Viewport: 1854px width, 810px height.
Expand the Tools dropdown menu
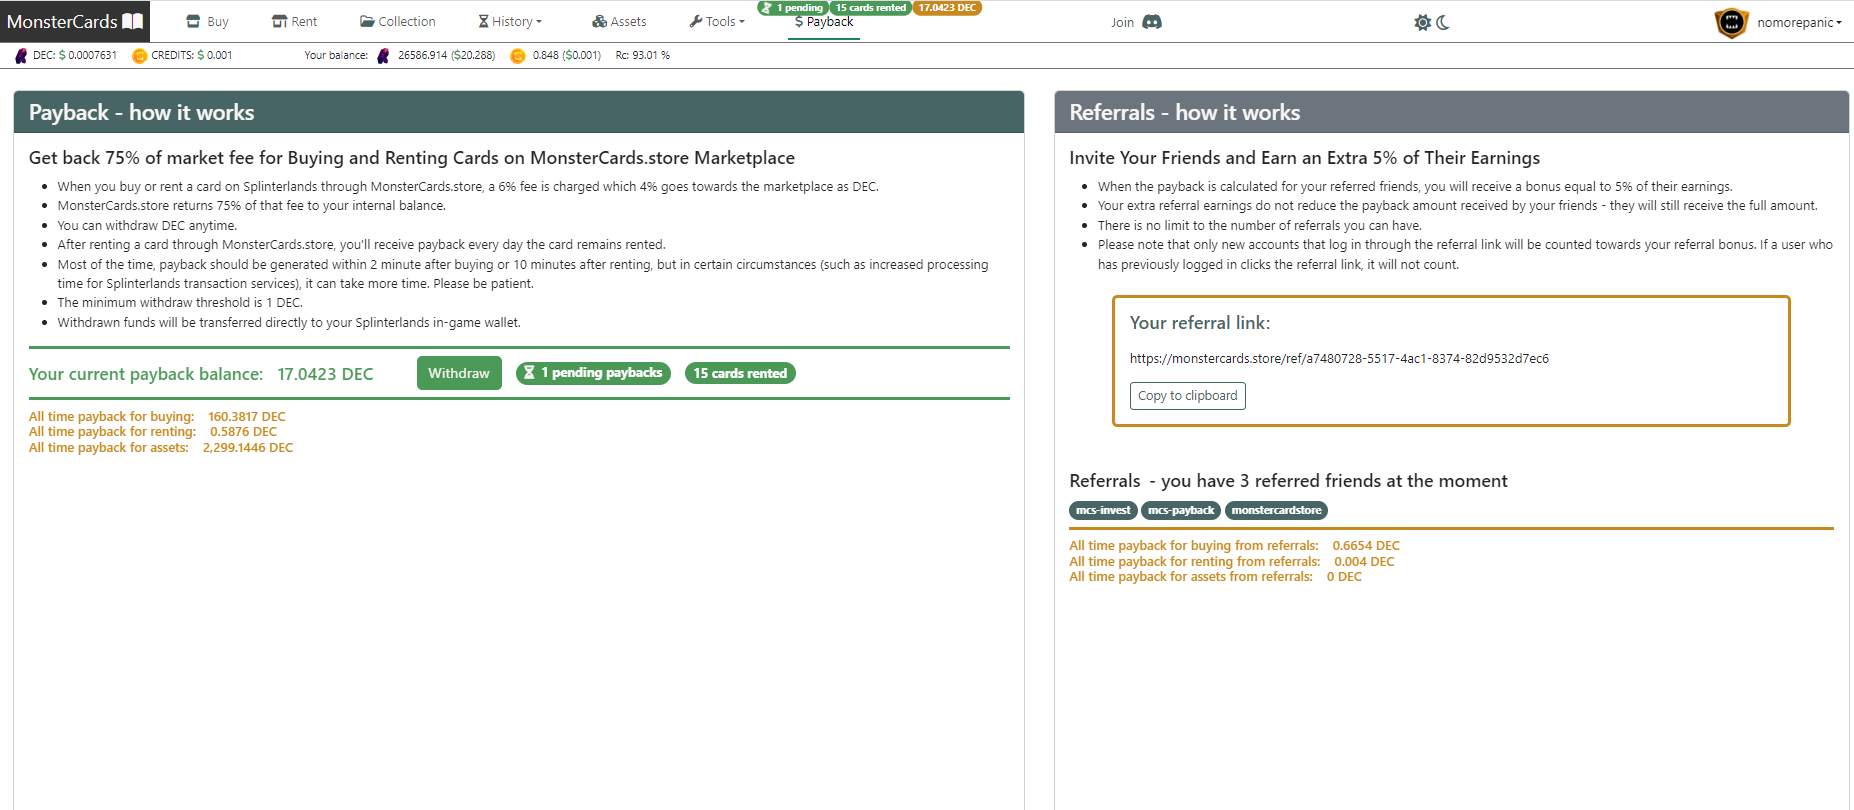coord(717,21)
